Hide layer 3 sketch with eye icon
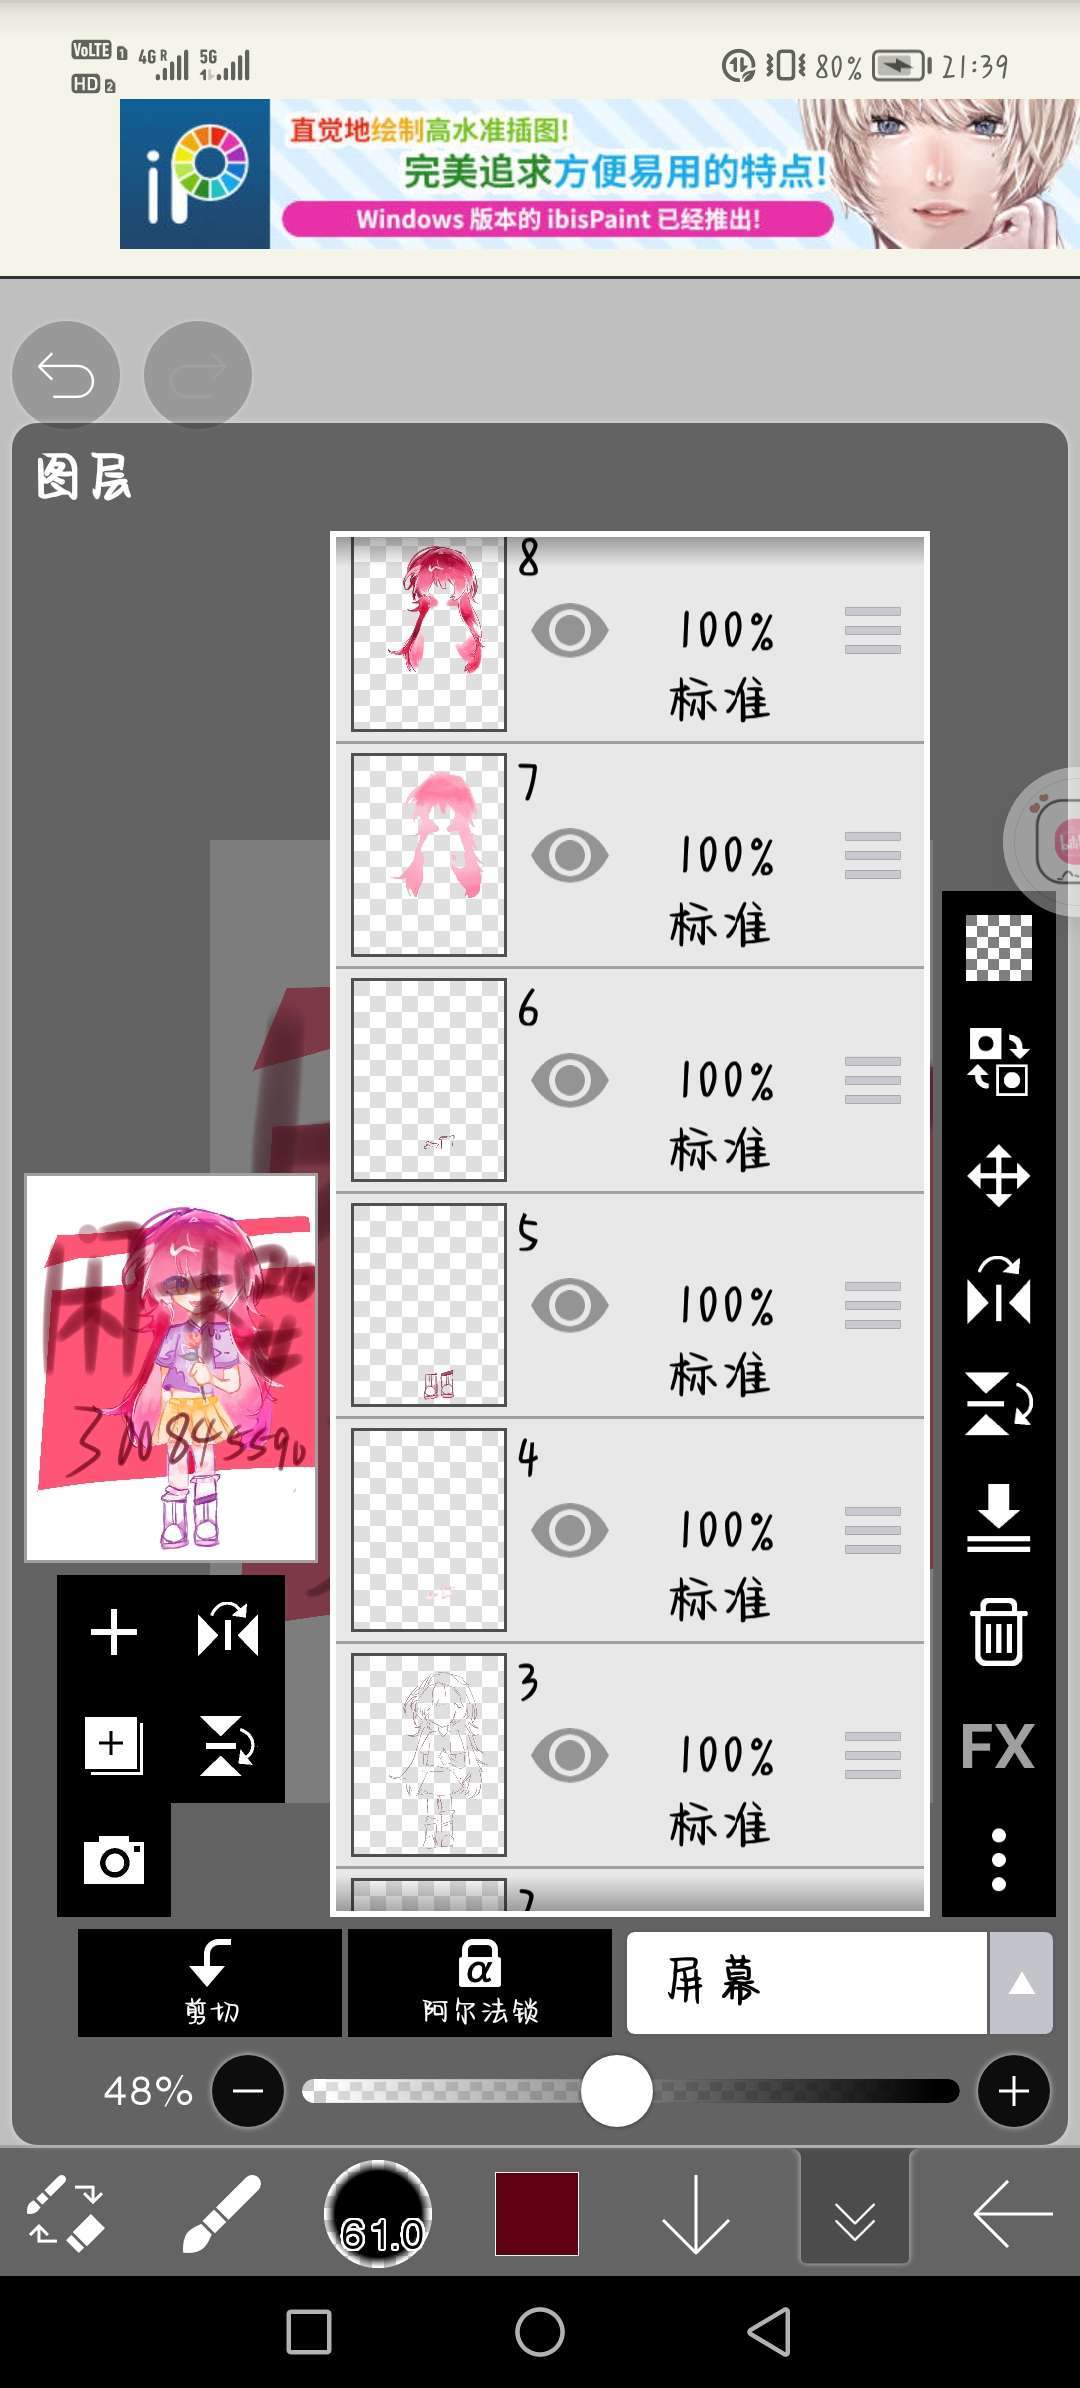The width and height of the screenshot is (1080, 2388). tap(570, 1755)
